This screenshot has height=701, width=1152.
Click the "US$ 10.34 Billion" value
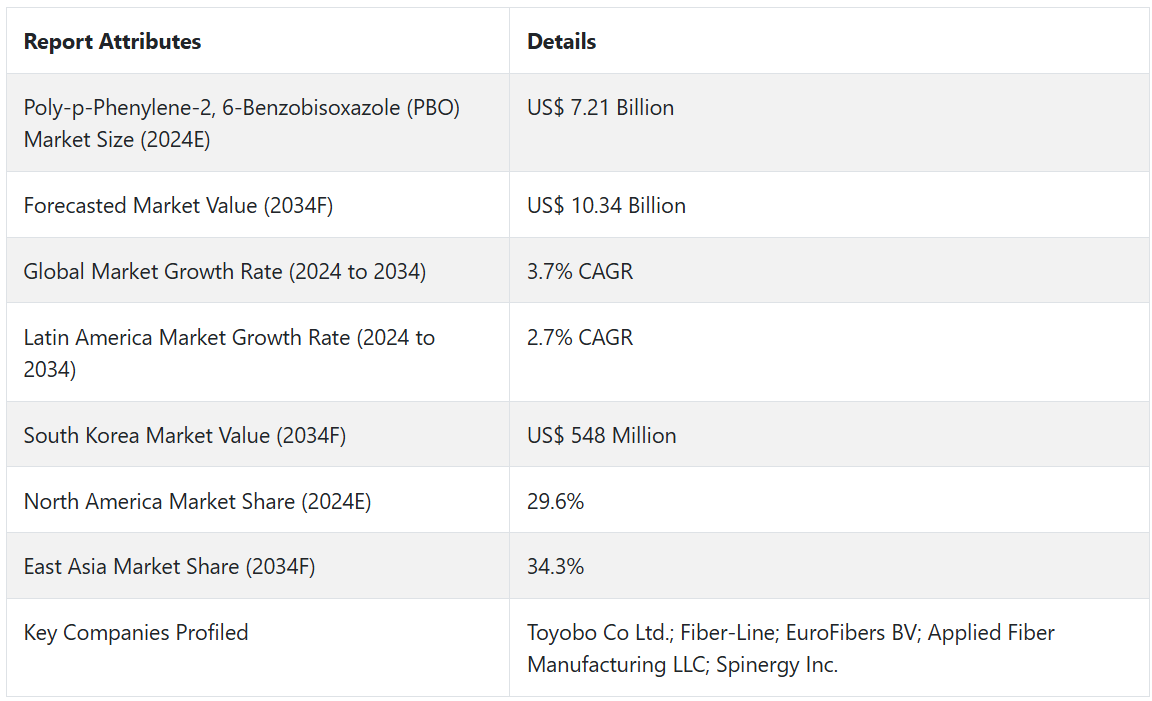pyautogui.click(x=606, y=206)
